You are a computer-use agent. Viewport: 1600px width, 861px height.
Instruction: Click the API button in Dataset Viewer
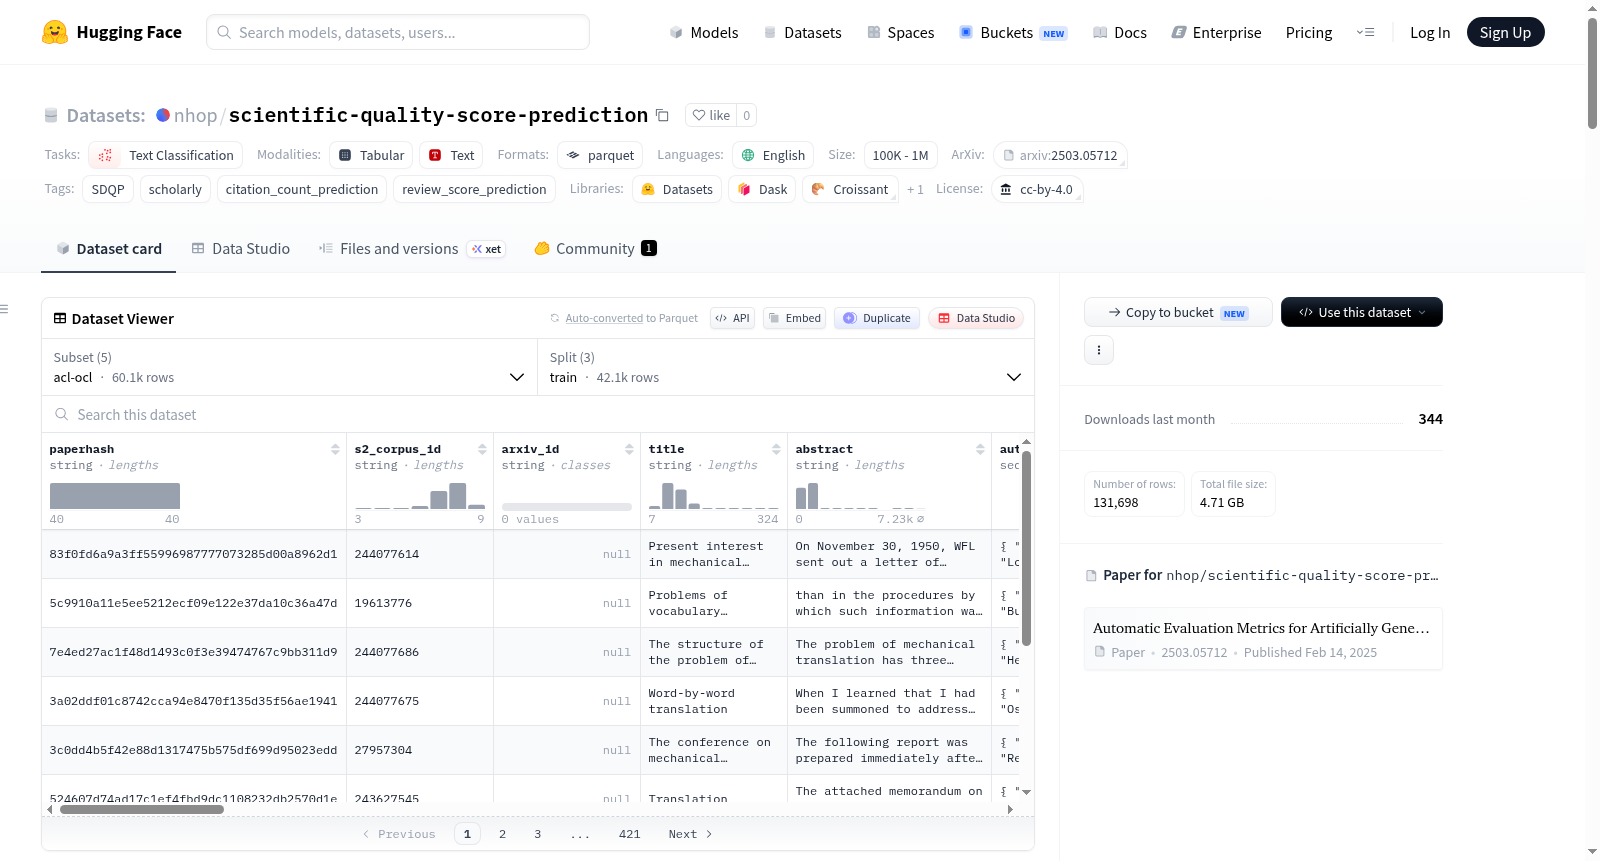click(732, 318)
